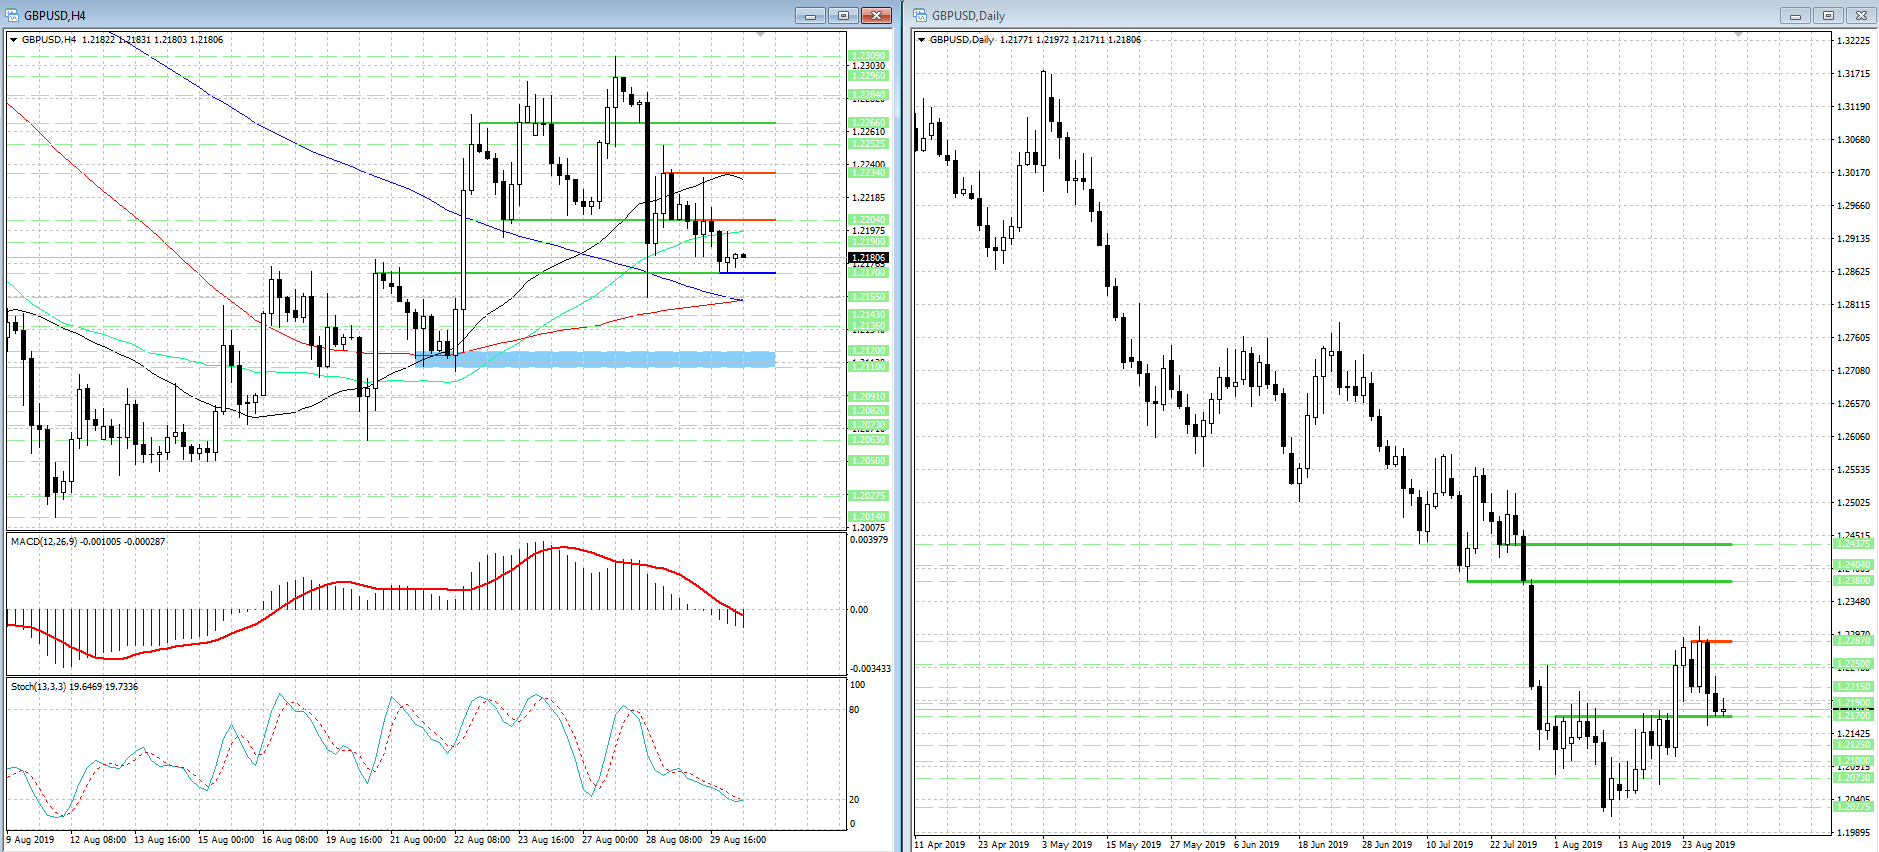Close the GBPUSD,Daily chart window

[1860, 15]
